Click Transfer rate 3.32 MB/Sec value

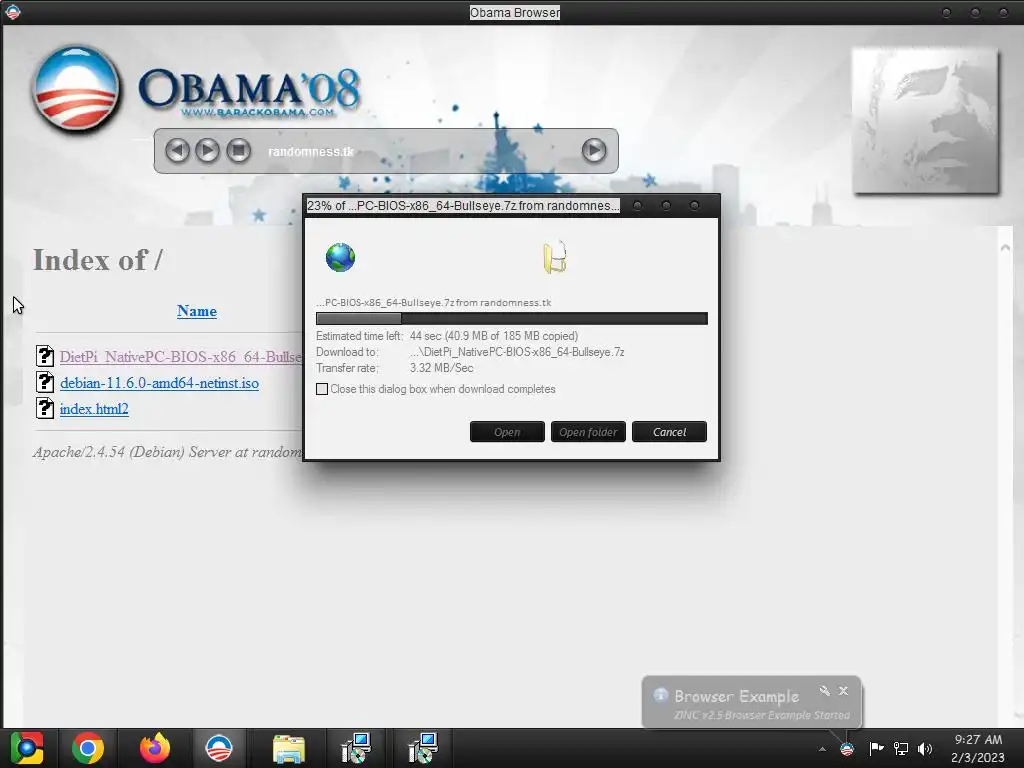point(441,368)
